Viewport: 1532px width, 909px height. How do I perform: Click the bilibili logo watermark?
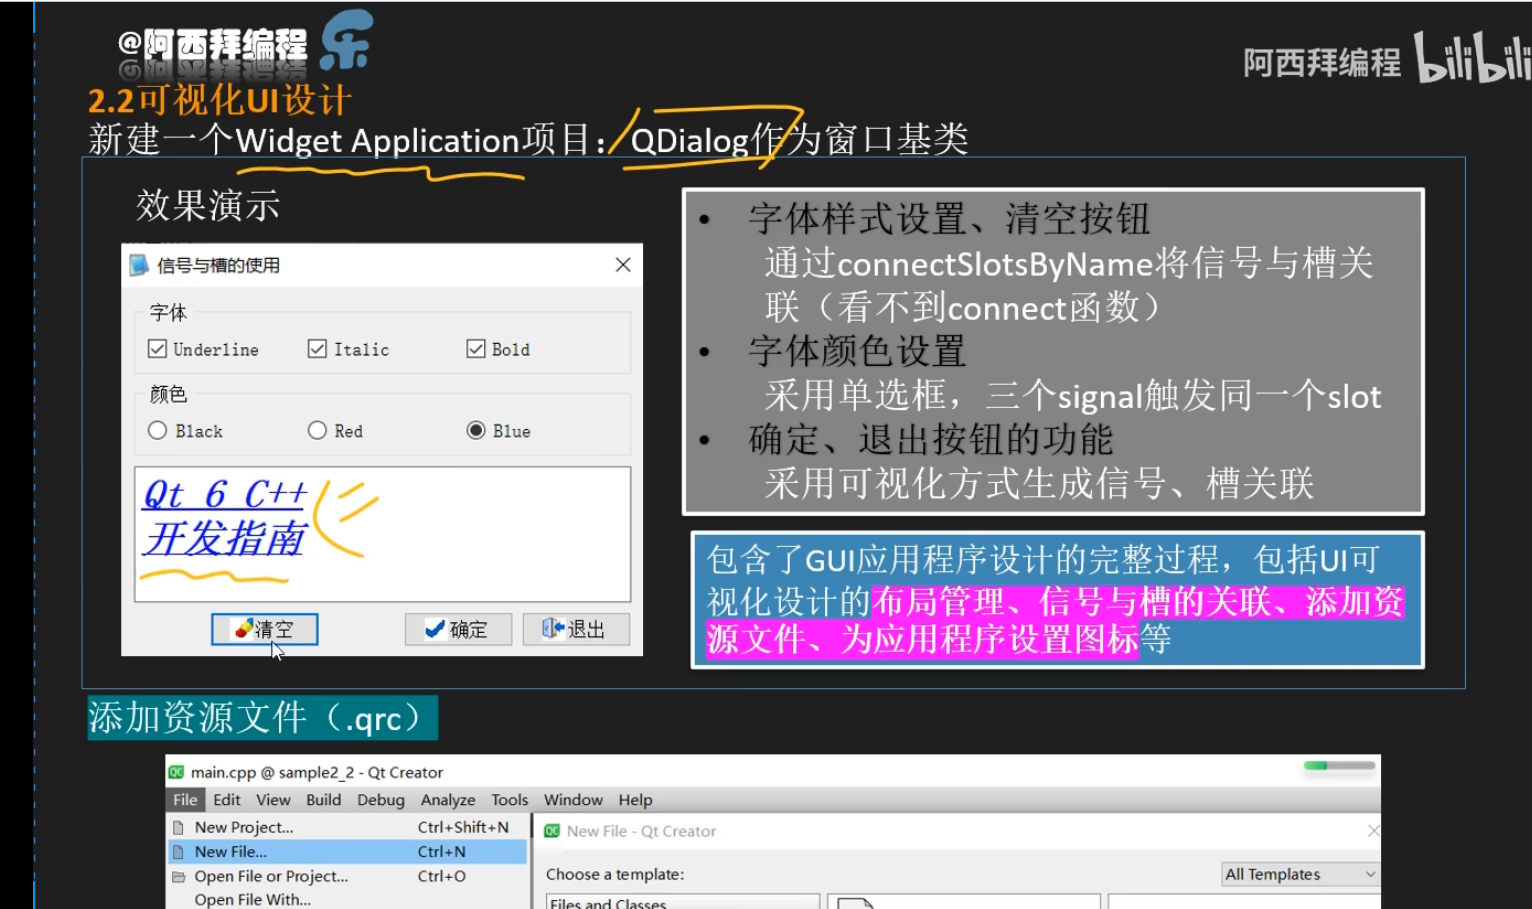[x=1471, y=58]
